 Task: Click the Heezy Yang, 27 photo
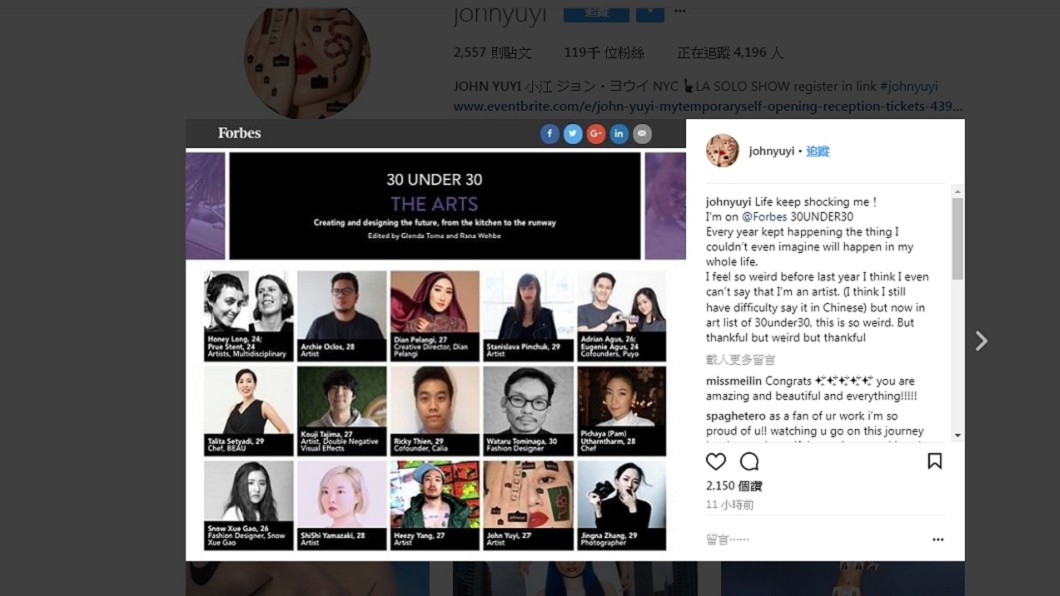pyautogui.click(x=435, y=505)
